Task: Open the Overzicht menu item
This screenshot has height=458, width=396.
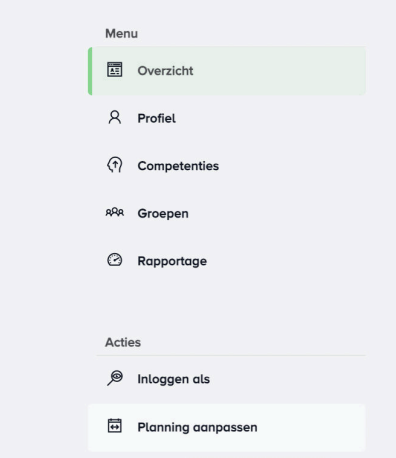Action: [x=227, y=71]
